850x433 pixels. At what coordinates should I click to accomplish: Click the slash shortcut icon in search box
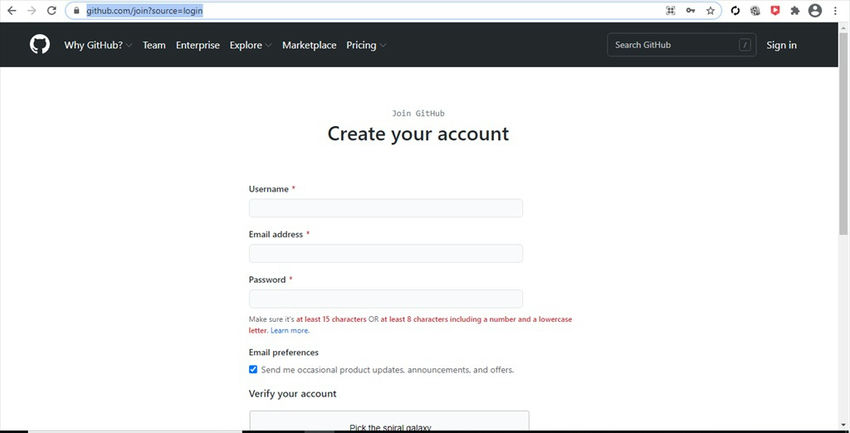tap(745, 45)
